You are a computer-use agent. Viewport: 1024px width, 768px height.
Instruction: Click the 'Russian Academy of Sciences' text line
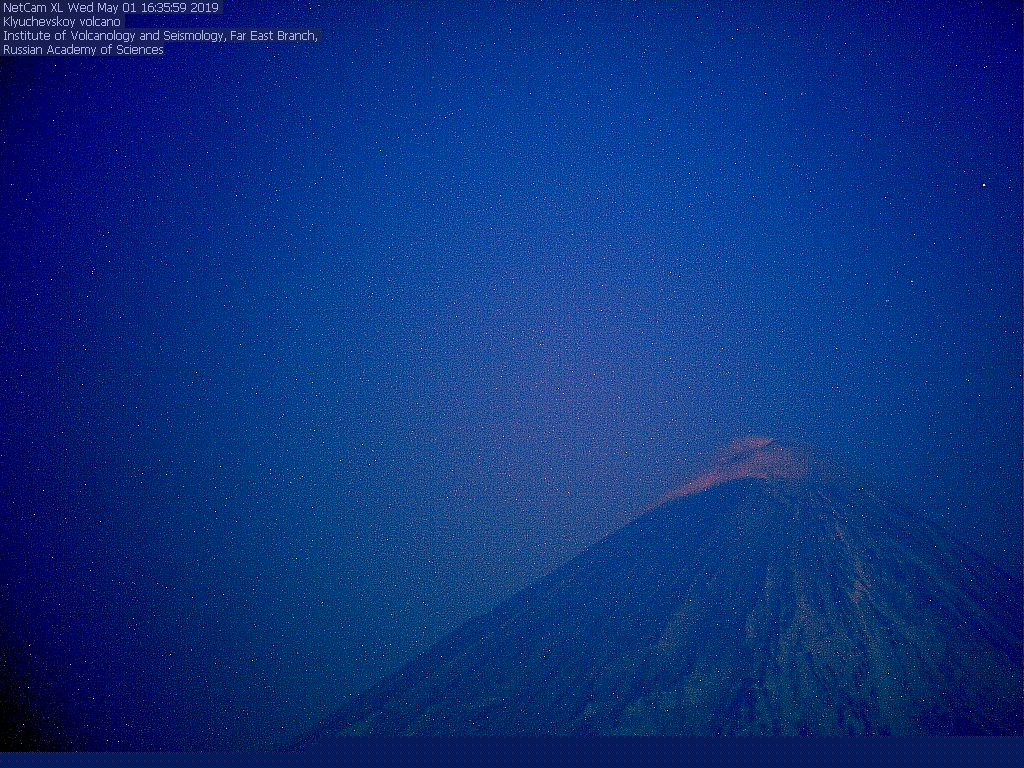pos(83,50)
